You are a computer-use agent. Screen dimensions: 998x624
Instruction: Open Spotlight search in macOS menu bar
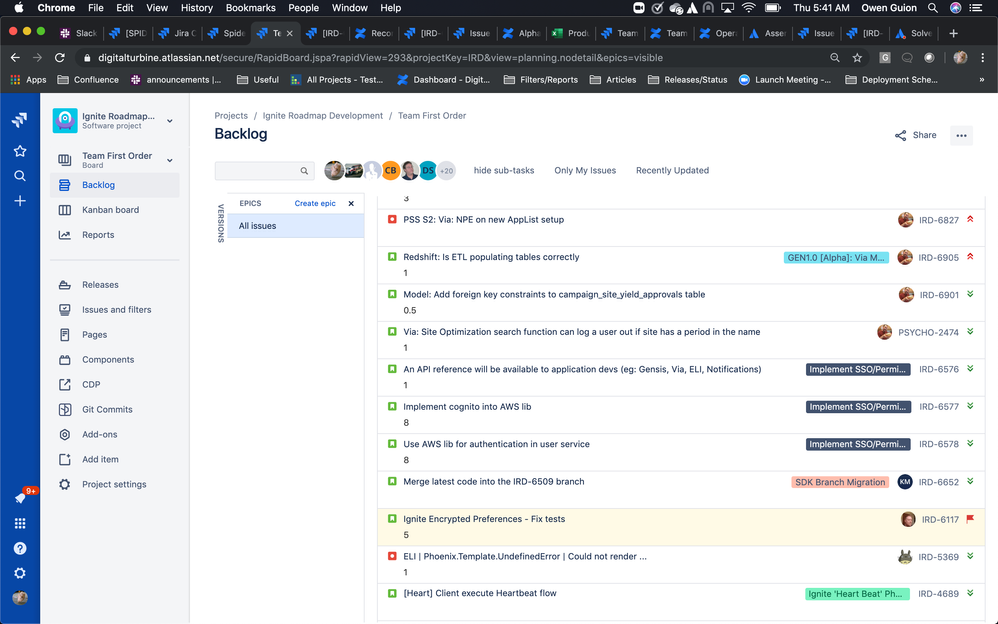(932, 8)
